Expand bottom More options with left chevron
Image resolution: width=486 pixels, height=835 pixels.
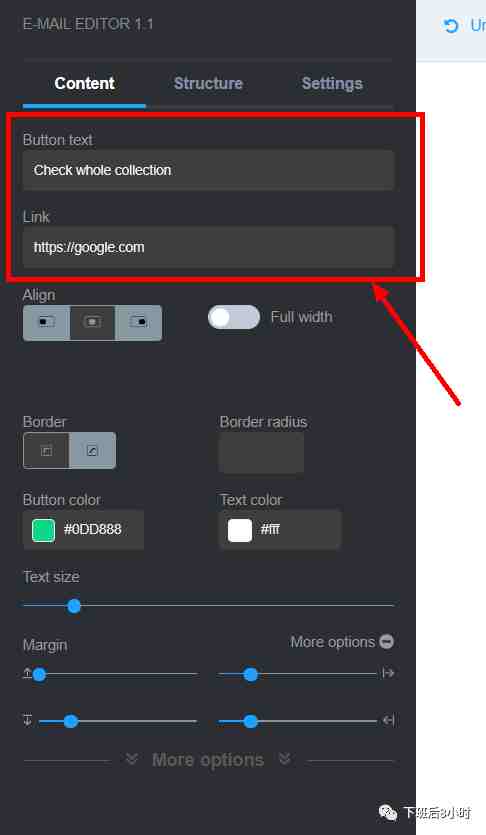tap(131, 759)
